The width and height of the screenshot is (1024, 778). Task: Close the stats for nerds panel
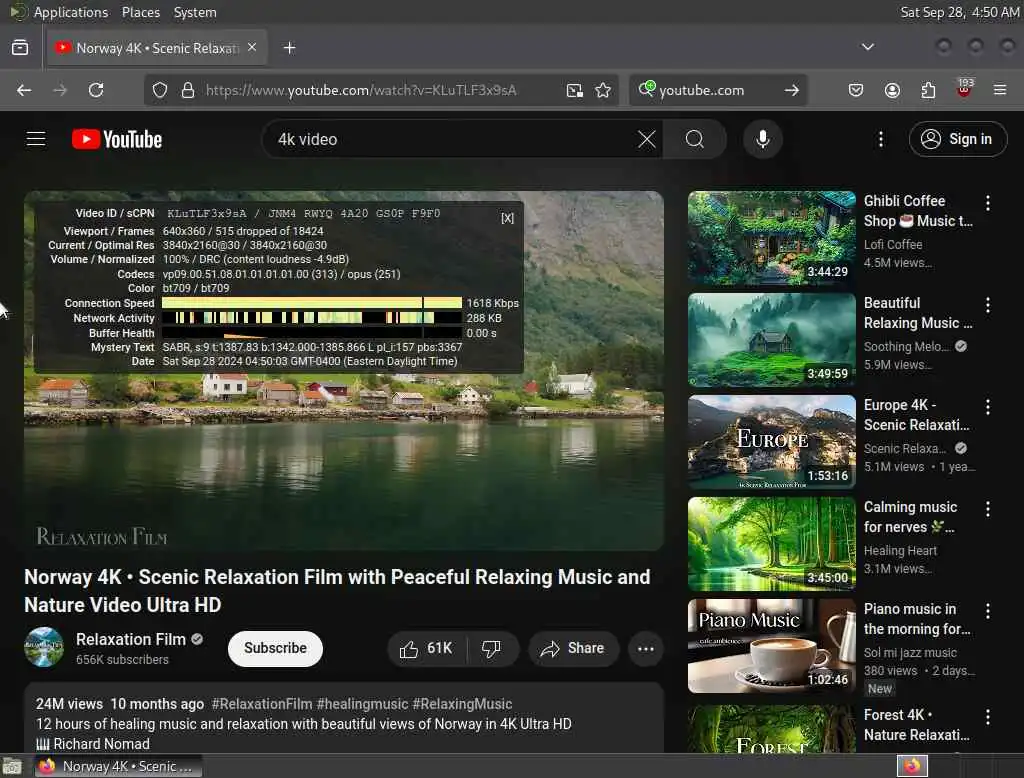[507, 218]
